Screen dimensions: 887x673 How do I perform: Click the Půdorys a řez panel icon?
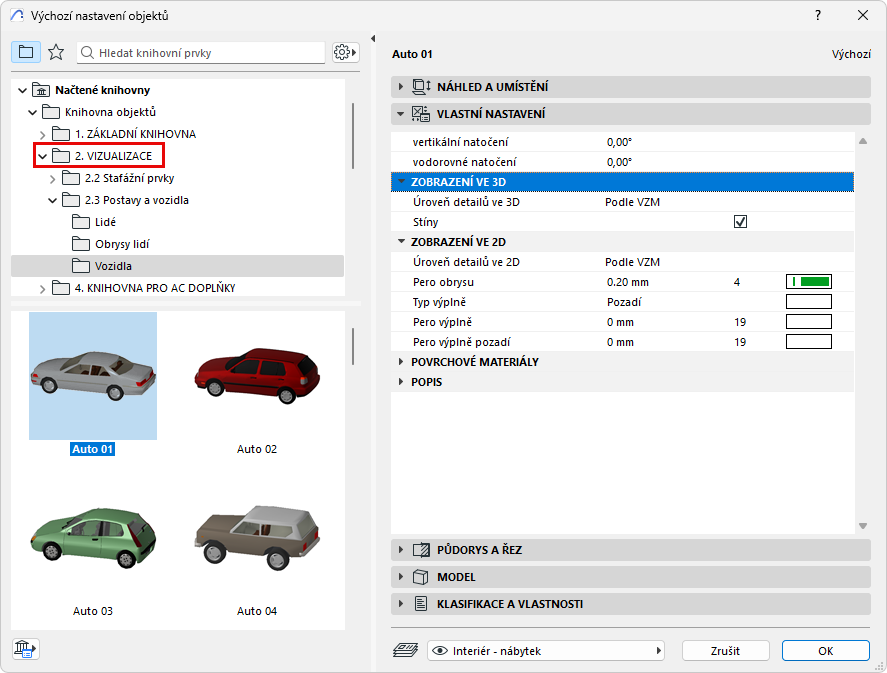[421, 550]
